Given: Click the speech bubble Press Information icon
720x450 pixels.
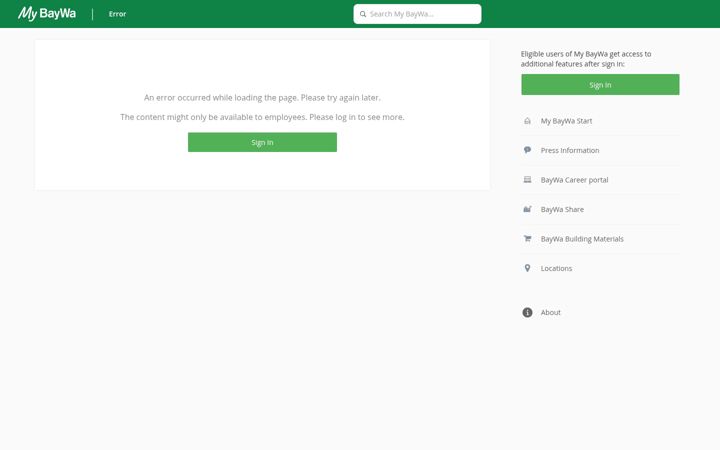Looking at the screenshot, I should click(x=527, y=150).
